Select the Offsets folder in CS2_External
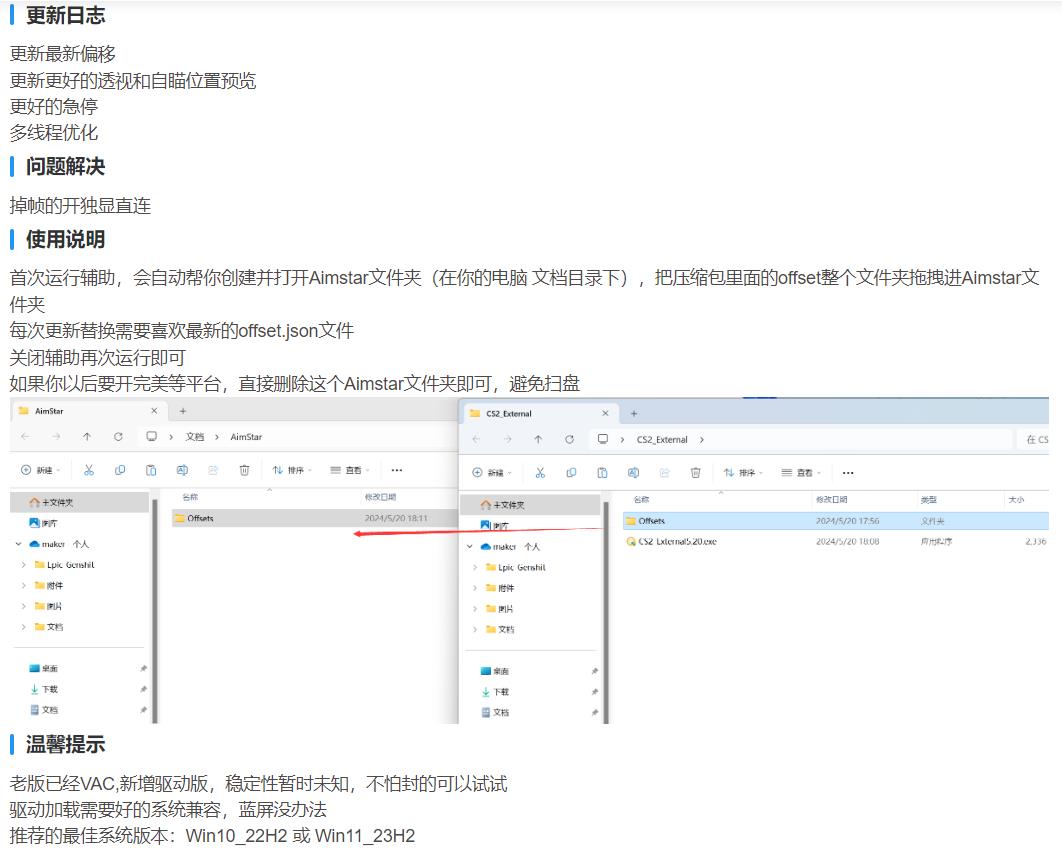The height and width of the screenshot is (855, 1062). (x=651, y=521)
